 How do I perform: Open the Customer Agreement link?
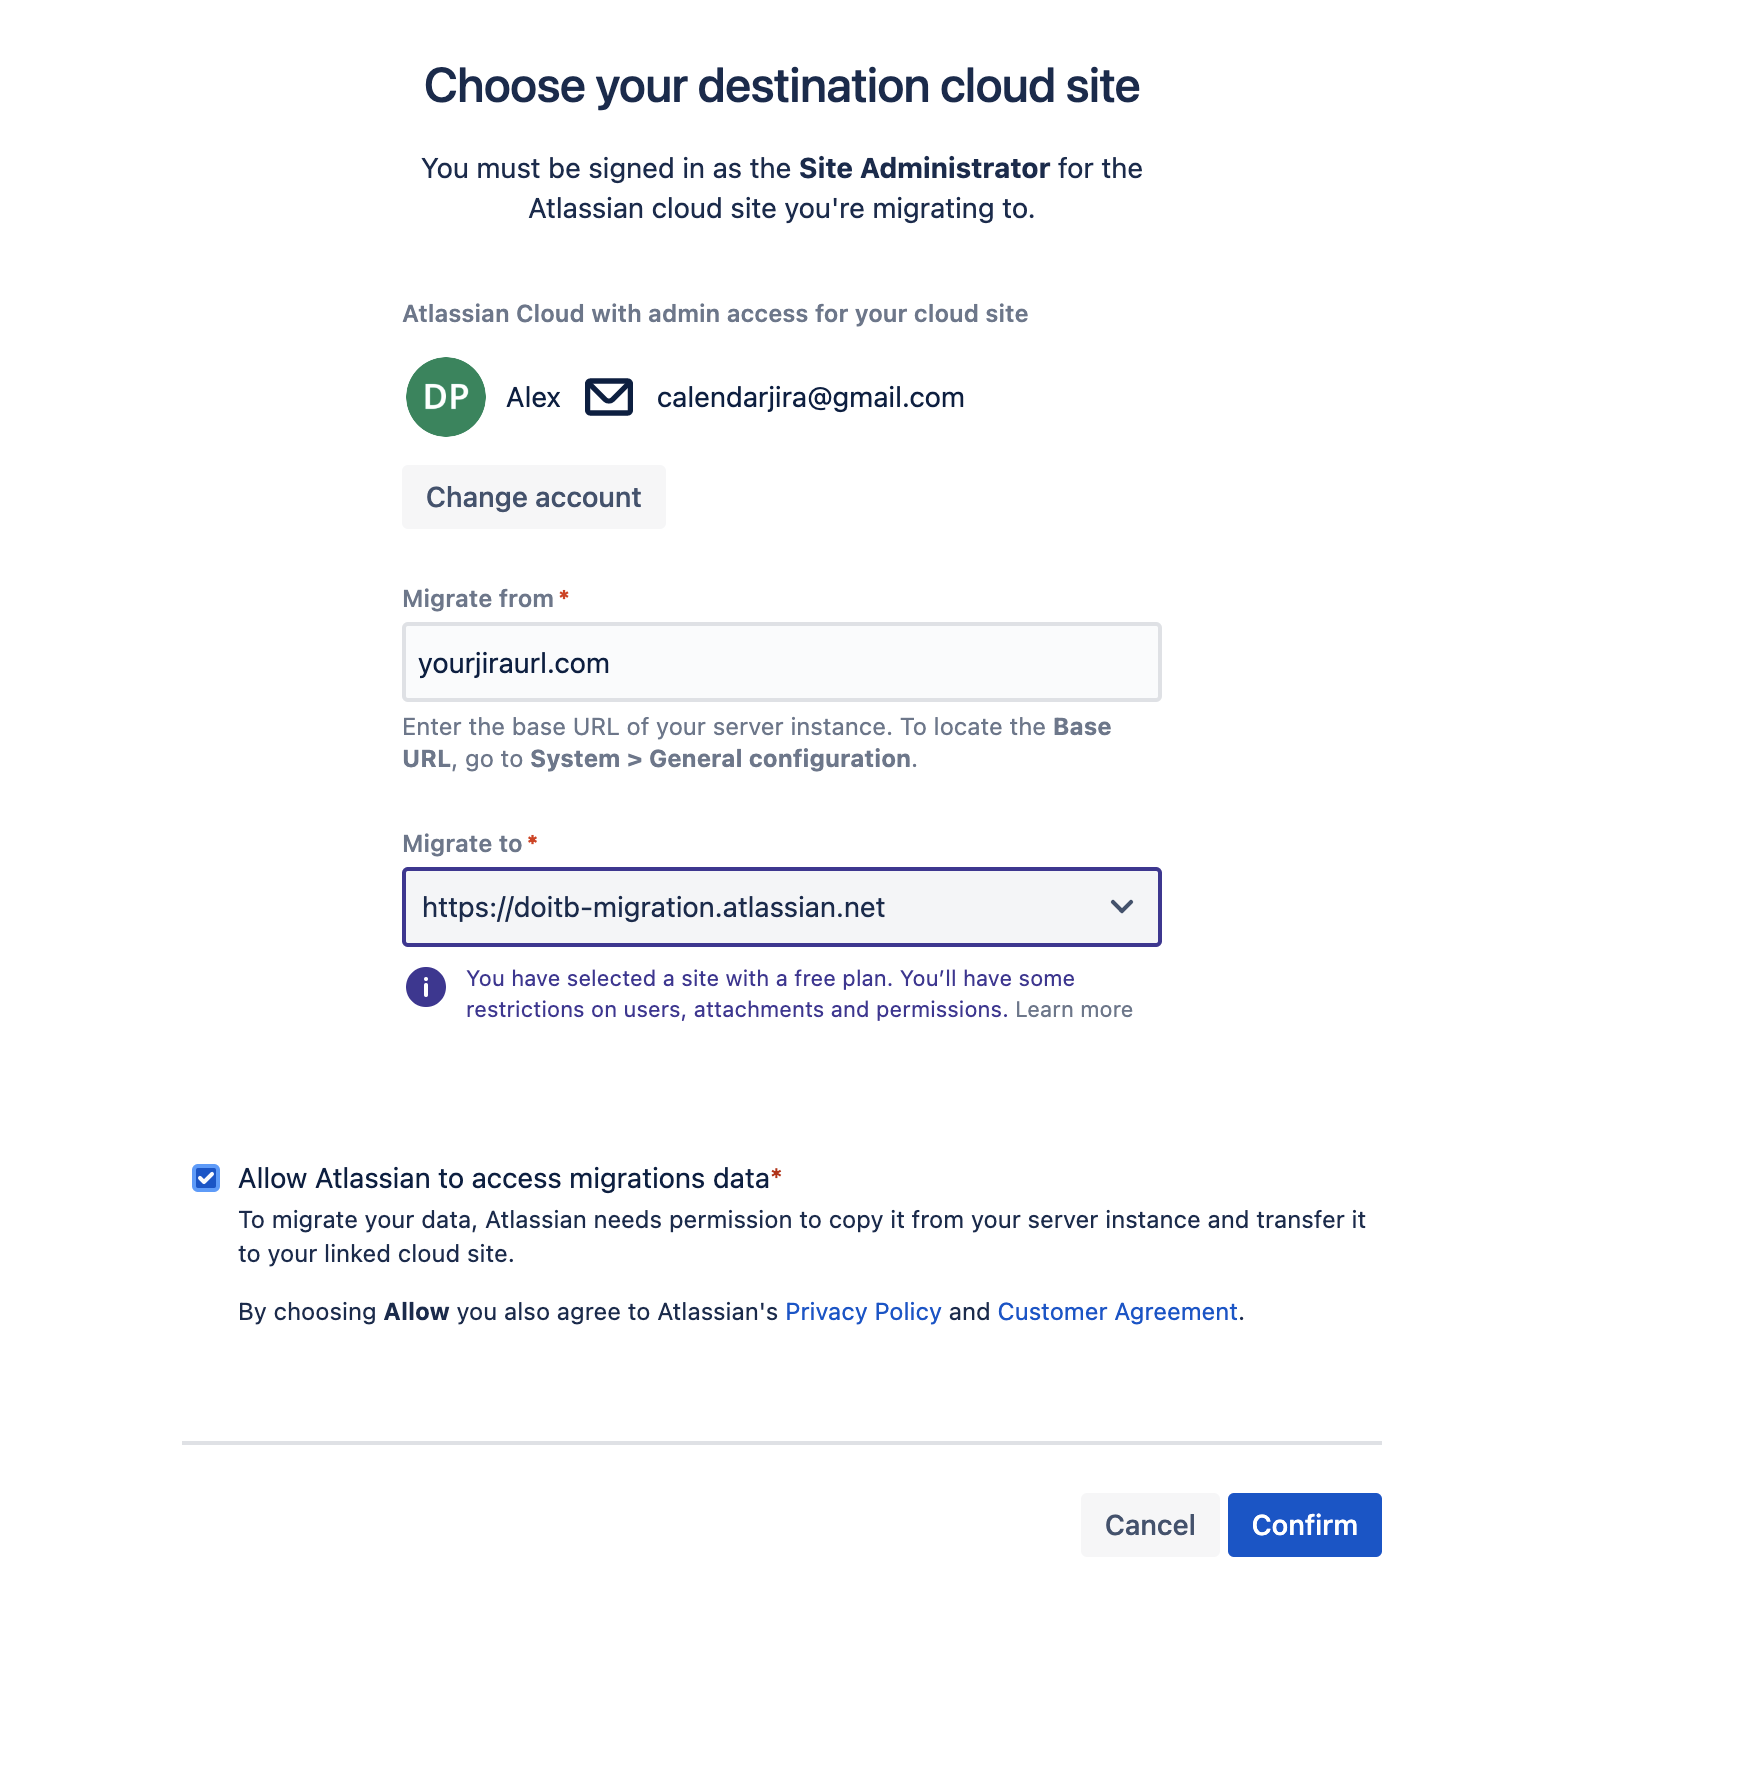(x=1117, y=1312)
